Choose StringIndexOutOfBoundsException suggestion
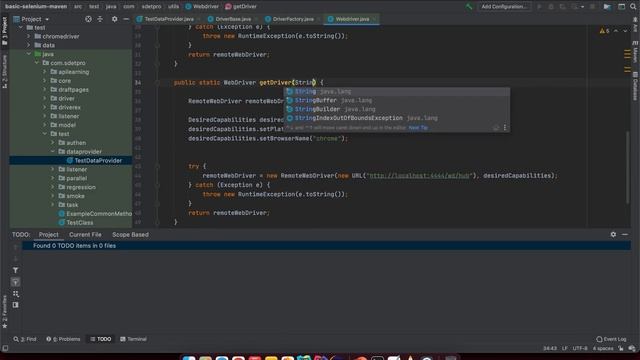 397,118
